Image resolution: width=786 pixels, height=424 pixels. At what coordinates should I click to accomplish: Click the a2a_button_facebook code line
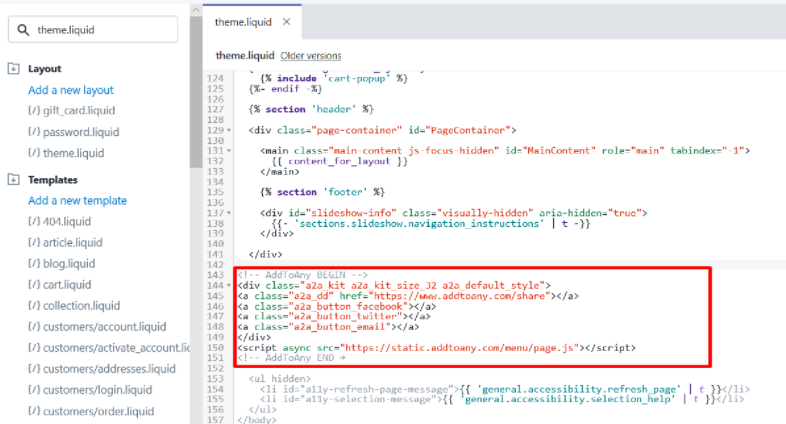[x=336, y=306]
